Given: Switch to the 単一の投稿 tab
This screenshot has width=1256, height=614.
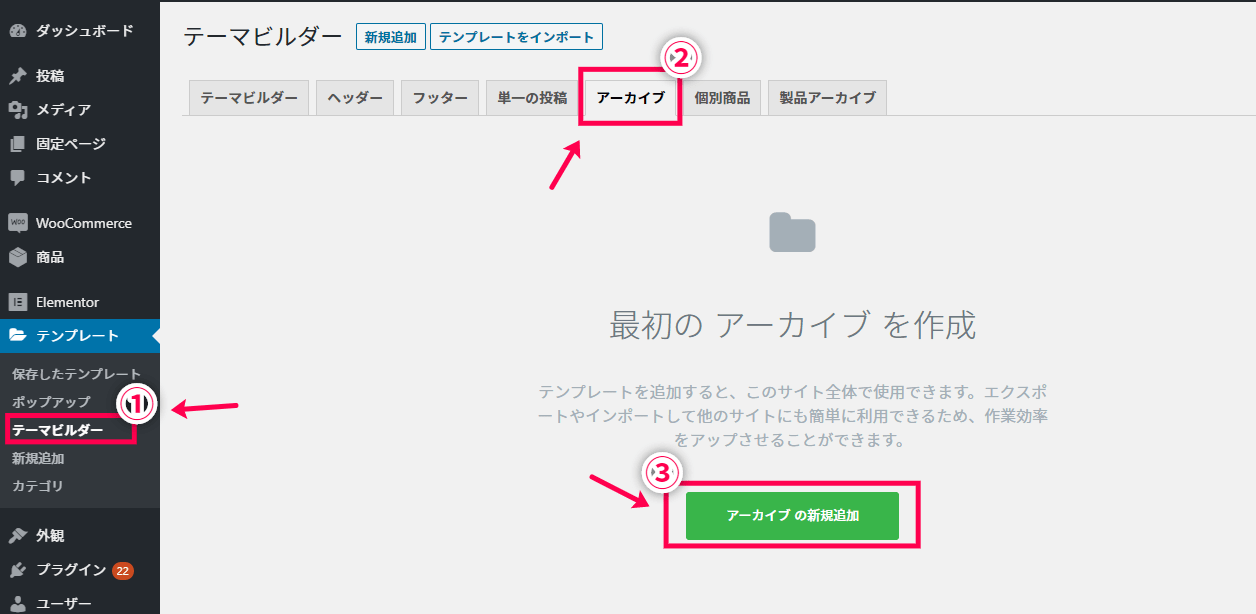Looking at the screenshot, I should click(x=532, y=98).
